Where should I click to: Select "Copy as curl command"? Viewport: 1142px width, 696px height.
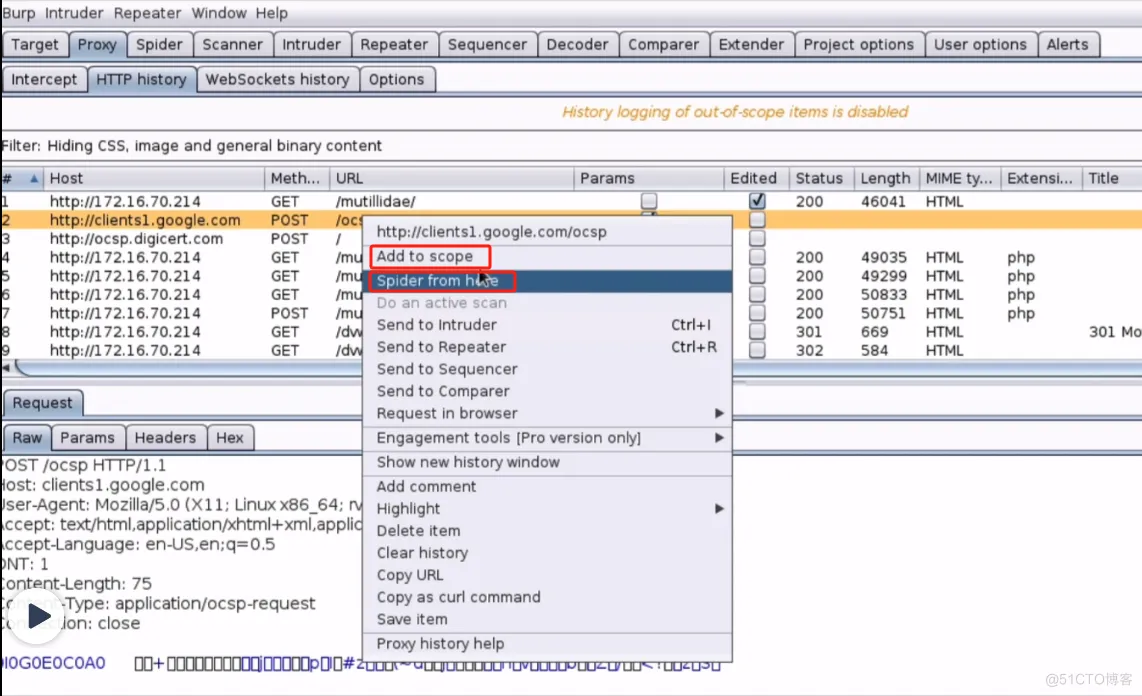[458, 597]
